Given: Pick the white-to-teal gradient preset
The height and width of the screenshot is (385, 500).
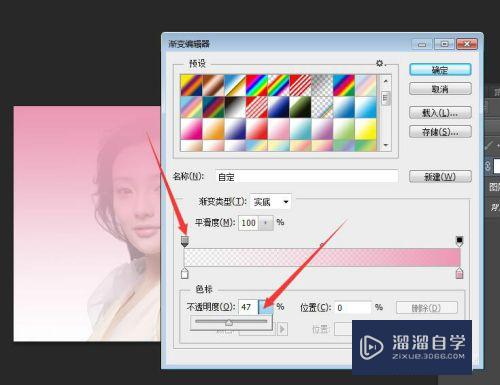Looking at the screenshot, I should (300, 129).
